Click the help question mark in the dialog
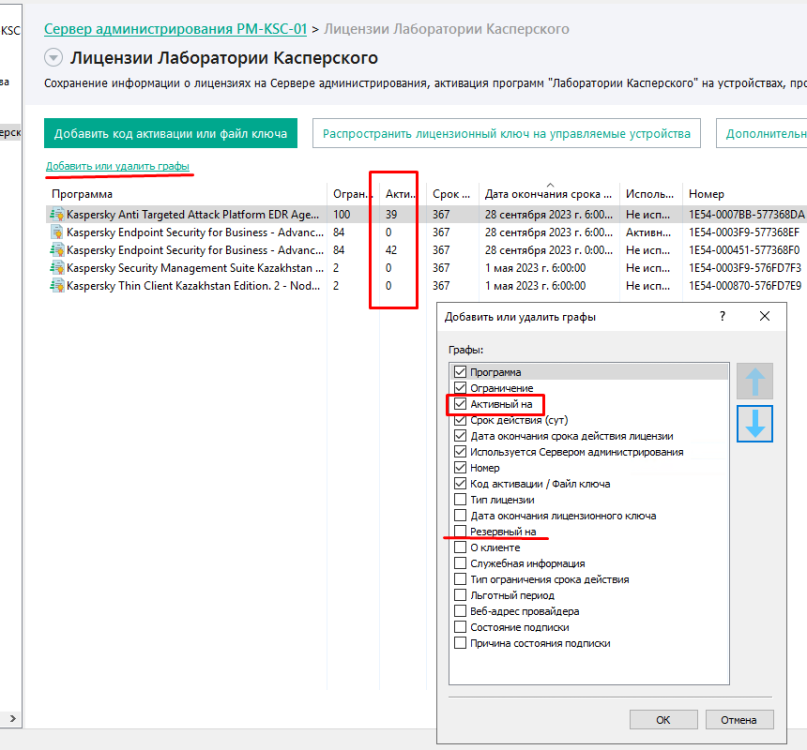The image size is (807, 750). click(722, 316)
